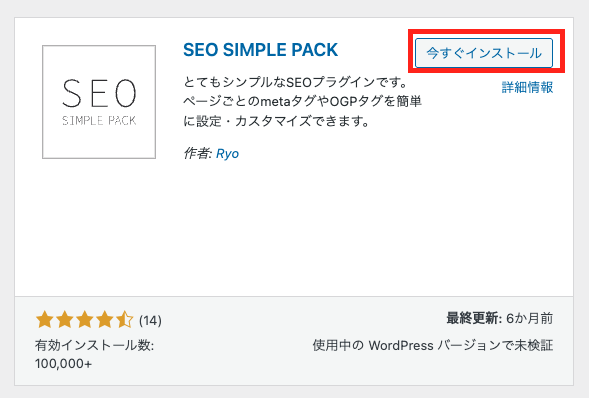Click the 作者: label
The width and height of the screenshot is (589, 398).
[198, 153]
